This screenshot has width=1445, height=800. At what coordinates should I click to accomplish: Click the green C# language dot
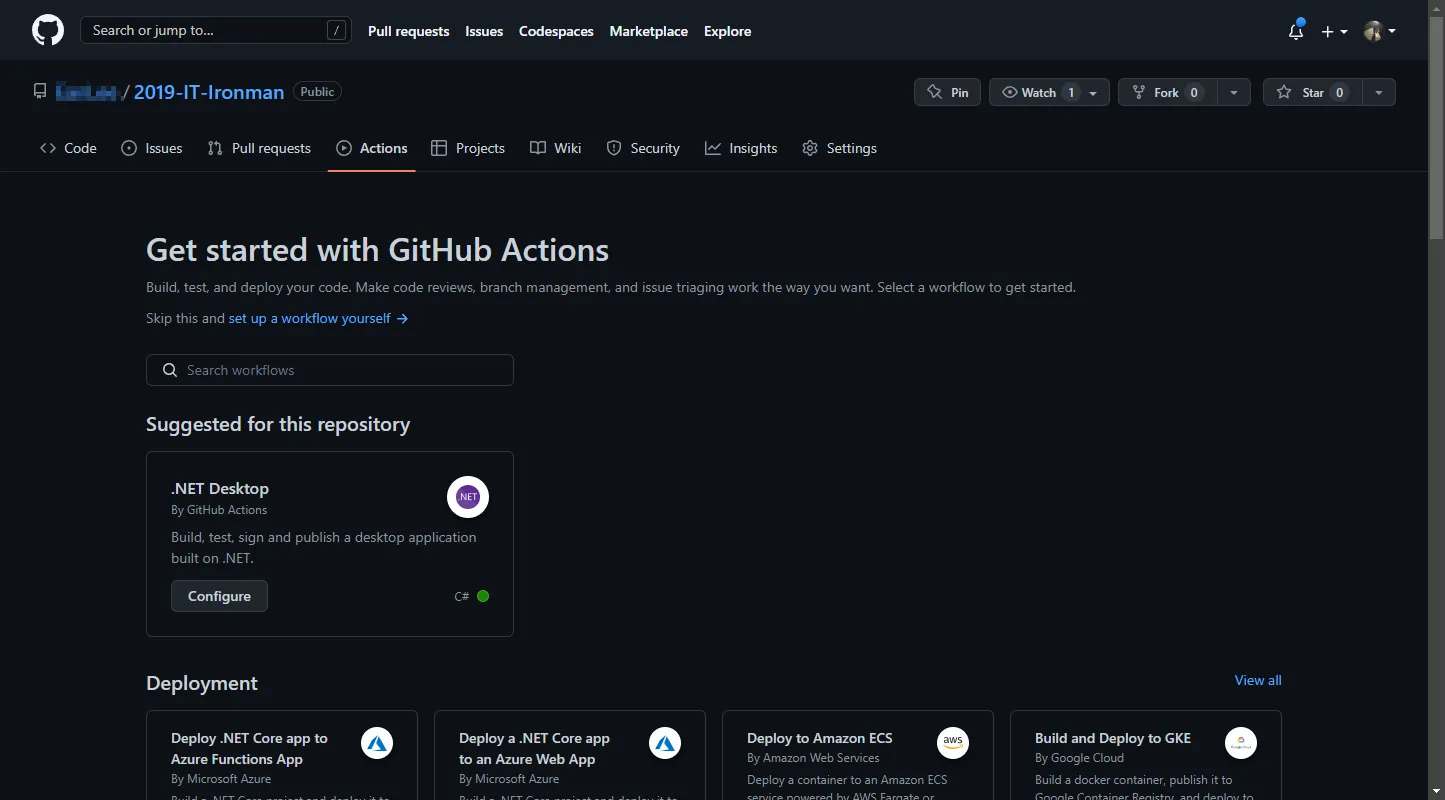(483, 595)
